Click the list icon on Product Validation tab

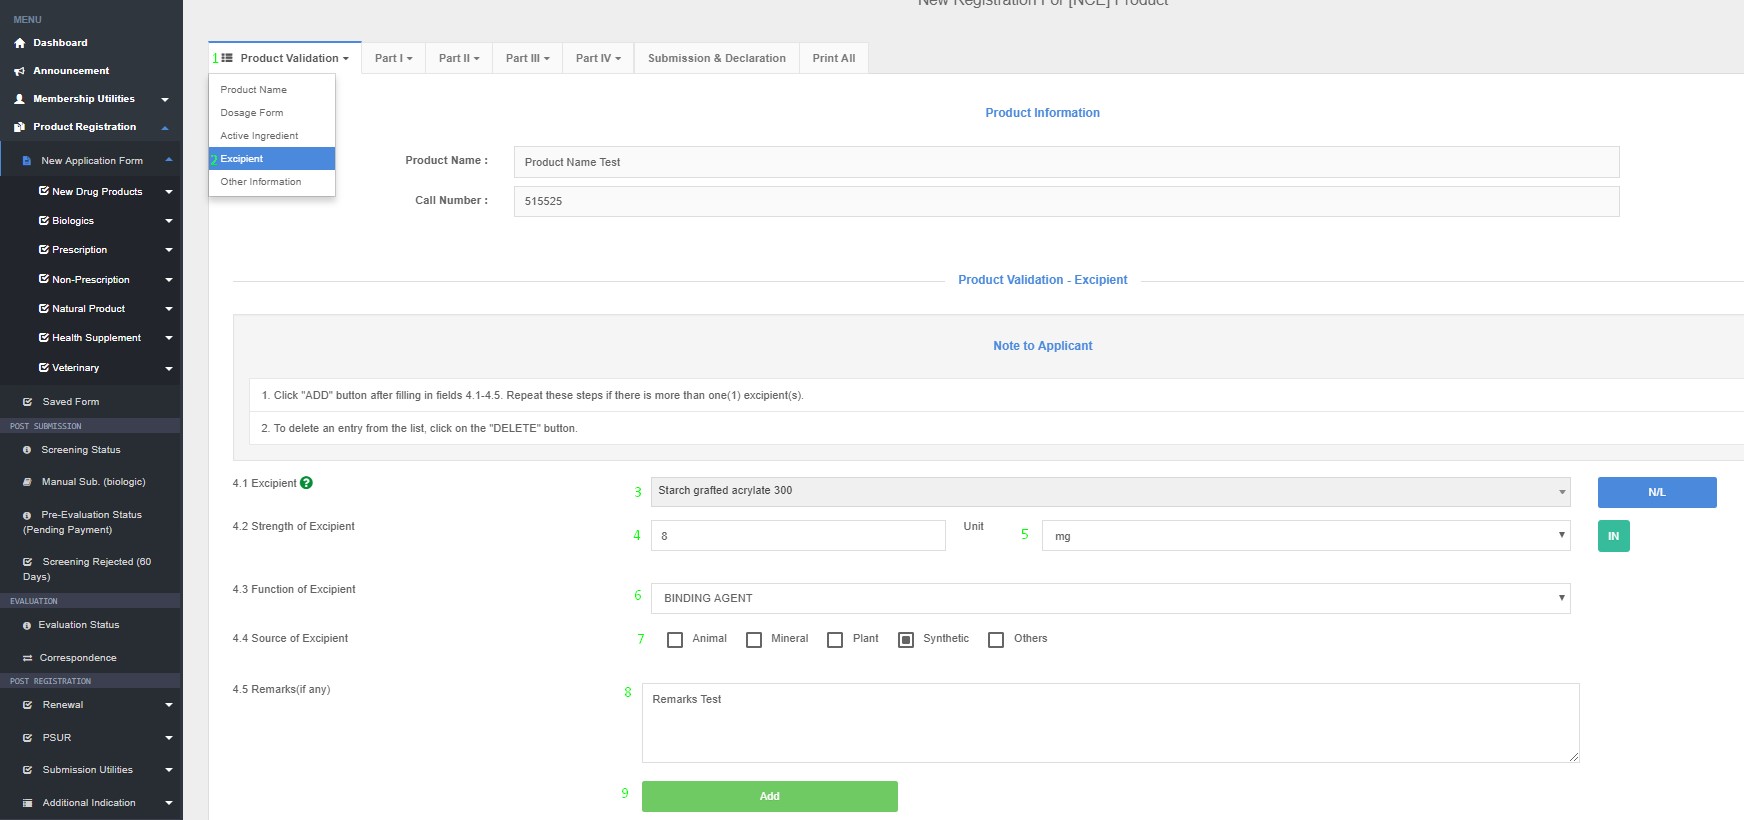click(x=227, y=58)
